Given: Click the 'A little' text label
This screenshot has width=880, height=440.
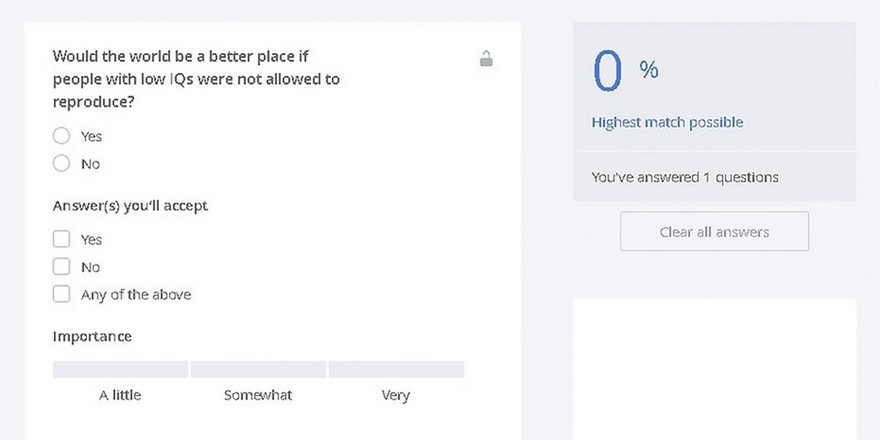Looking at the screenshot, I should click(x=120, y=395).
